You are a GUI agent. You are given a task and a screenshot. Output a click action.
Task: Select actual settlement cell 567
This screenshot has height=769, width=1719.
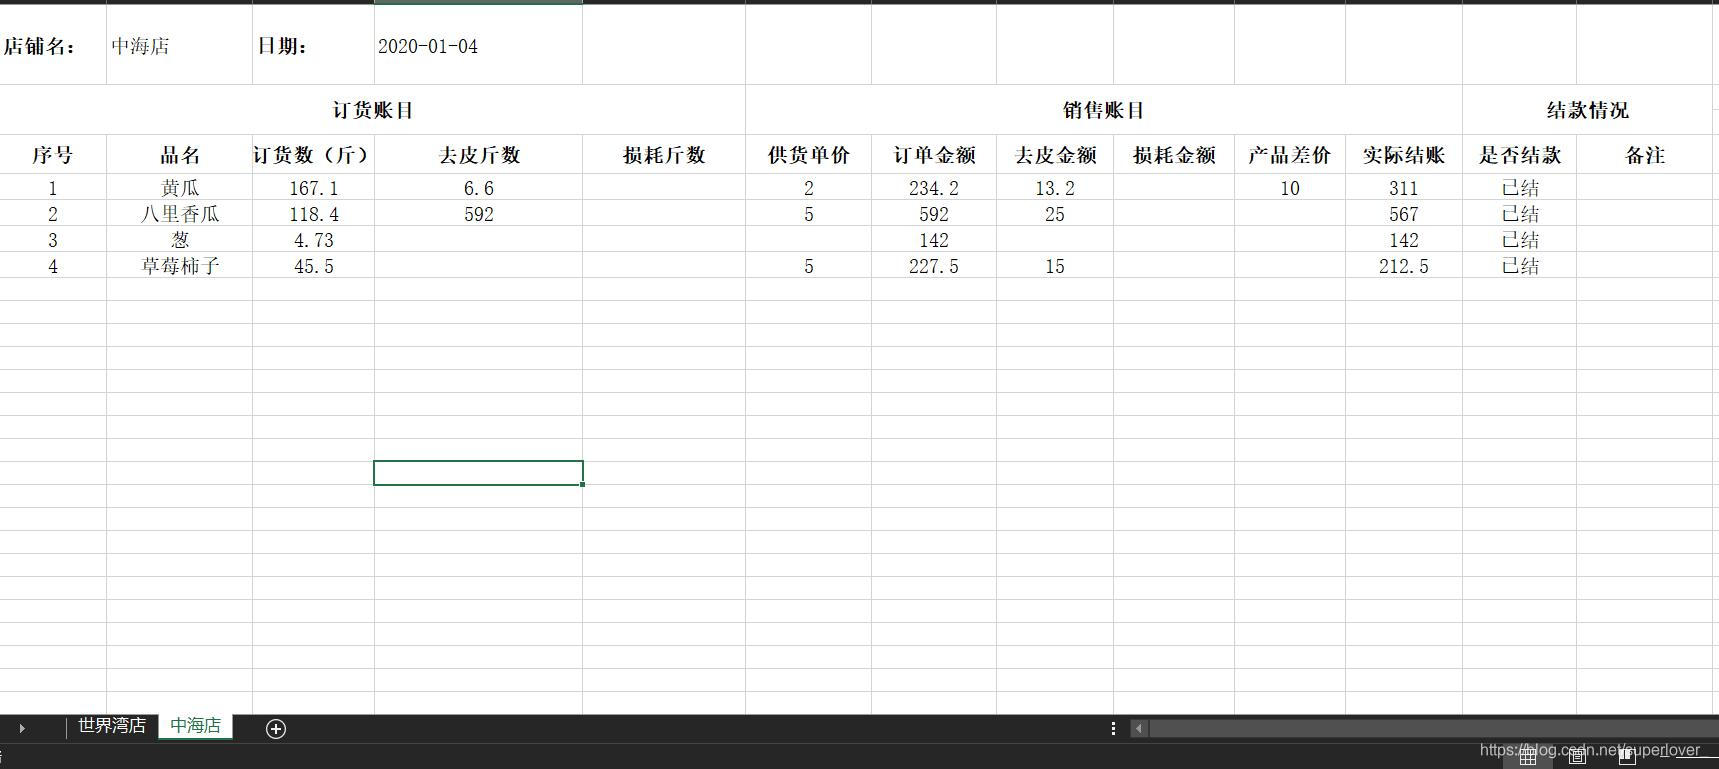pos(1404,214)
